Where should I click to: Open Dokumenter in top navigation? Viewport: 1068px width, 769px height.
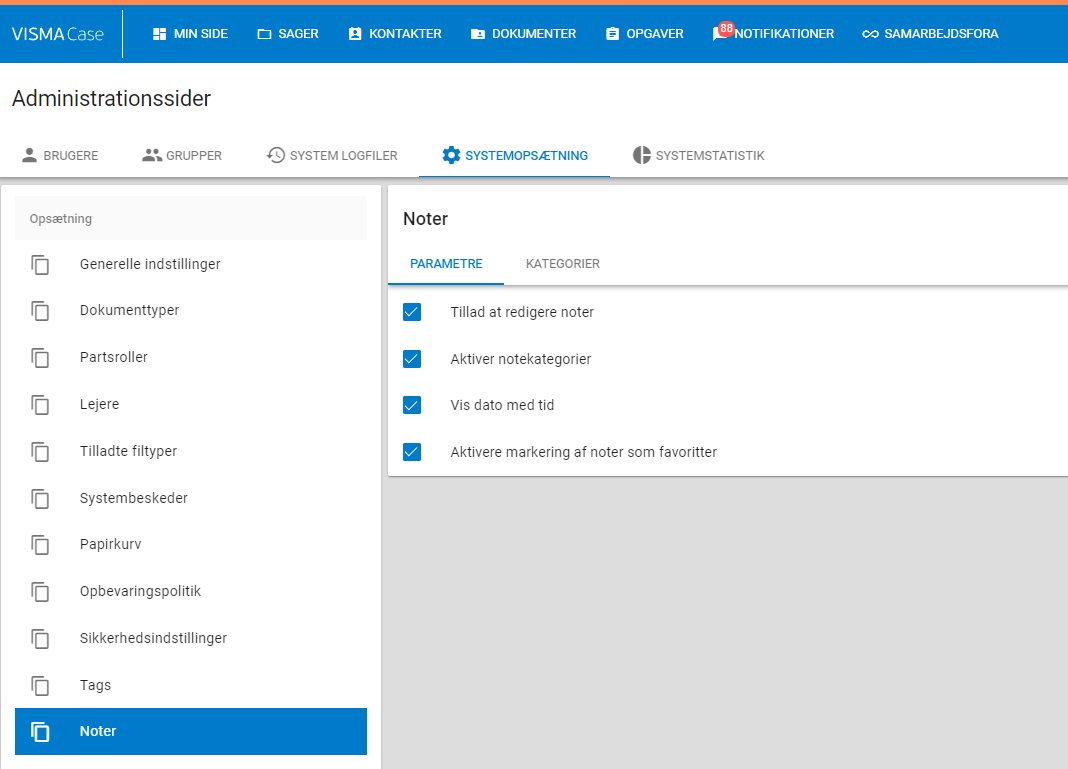(523, 34)
